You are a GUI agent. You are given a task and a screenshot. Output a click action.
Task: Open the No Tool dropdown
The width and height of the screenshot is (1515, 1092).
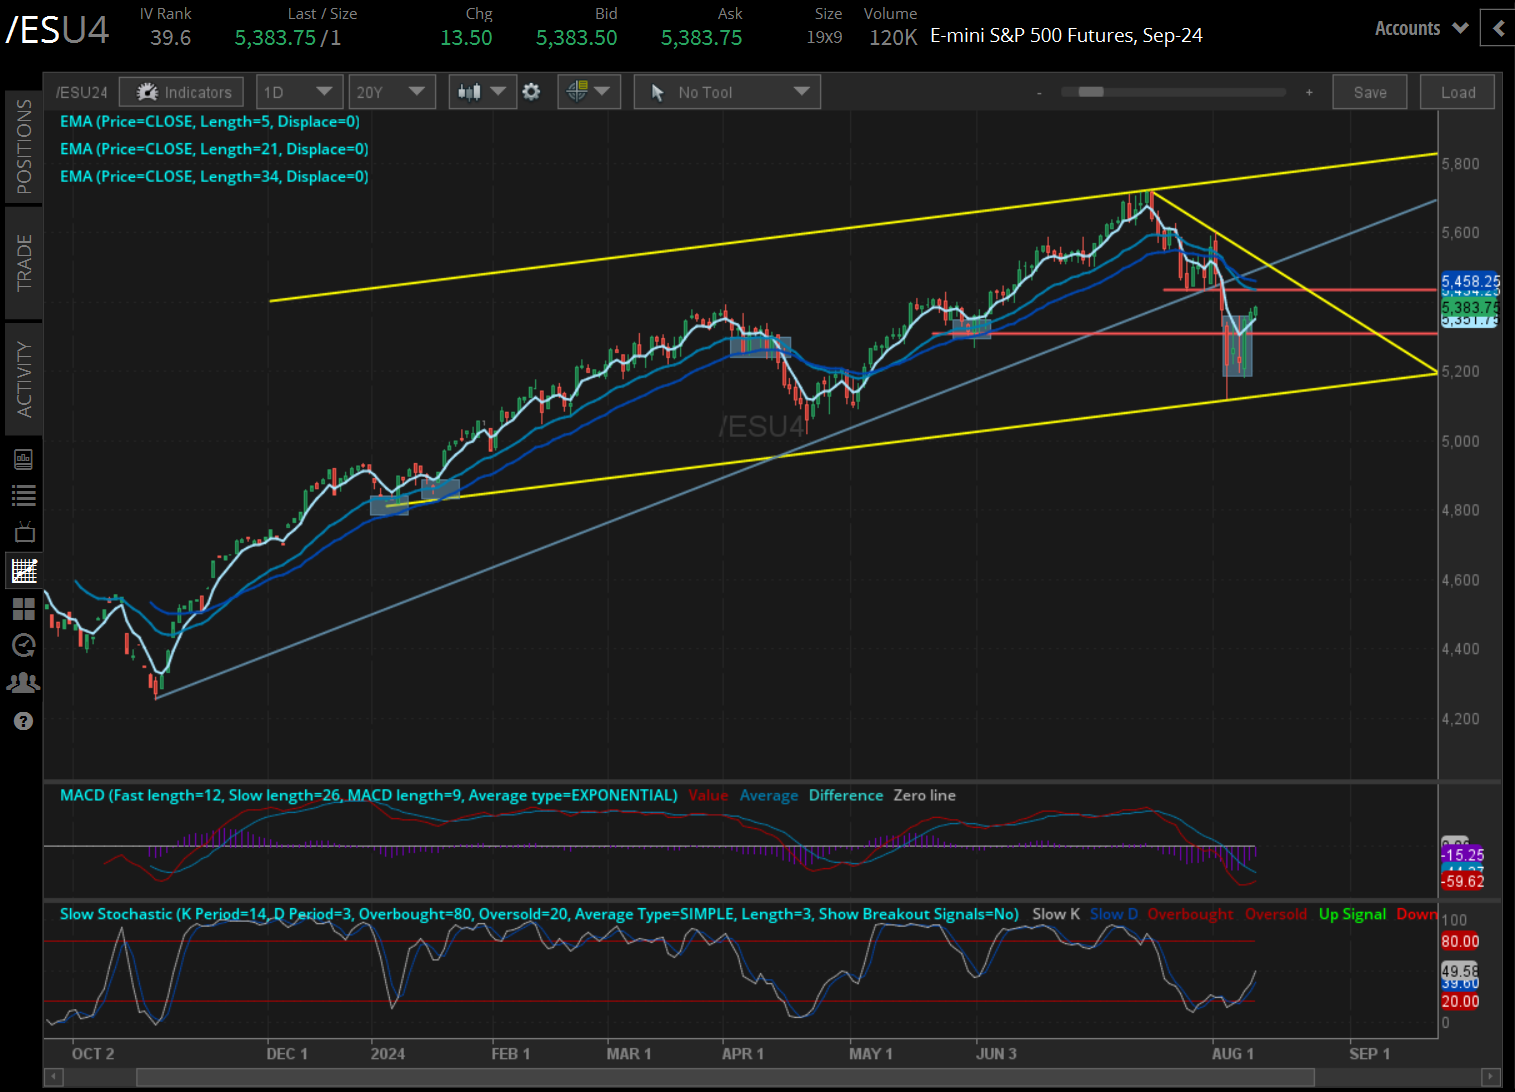click(x=727, y=91)
